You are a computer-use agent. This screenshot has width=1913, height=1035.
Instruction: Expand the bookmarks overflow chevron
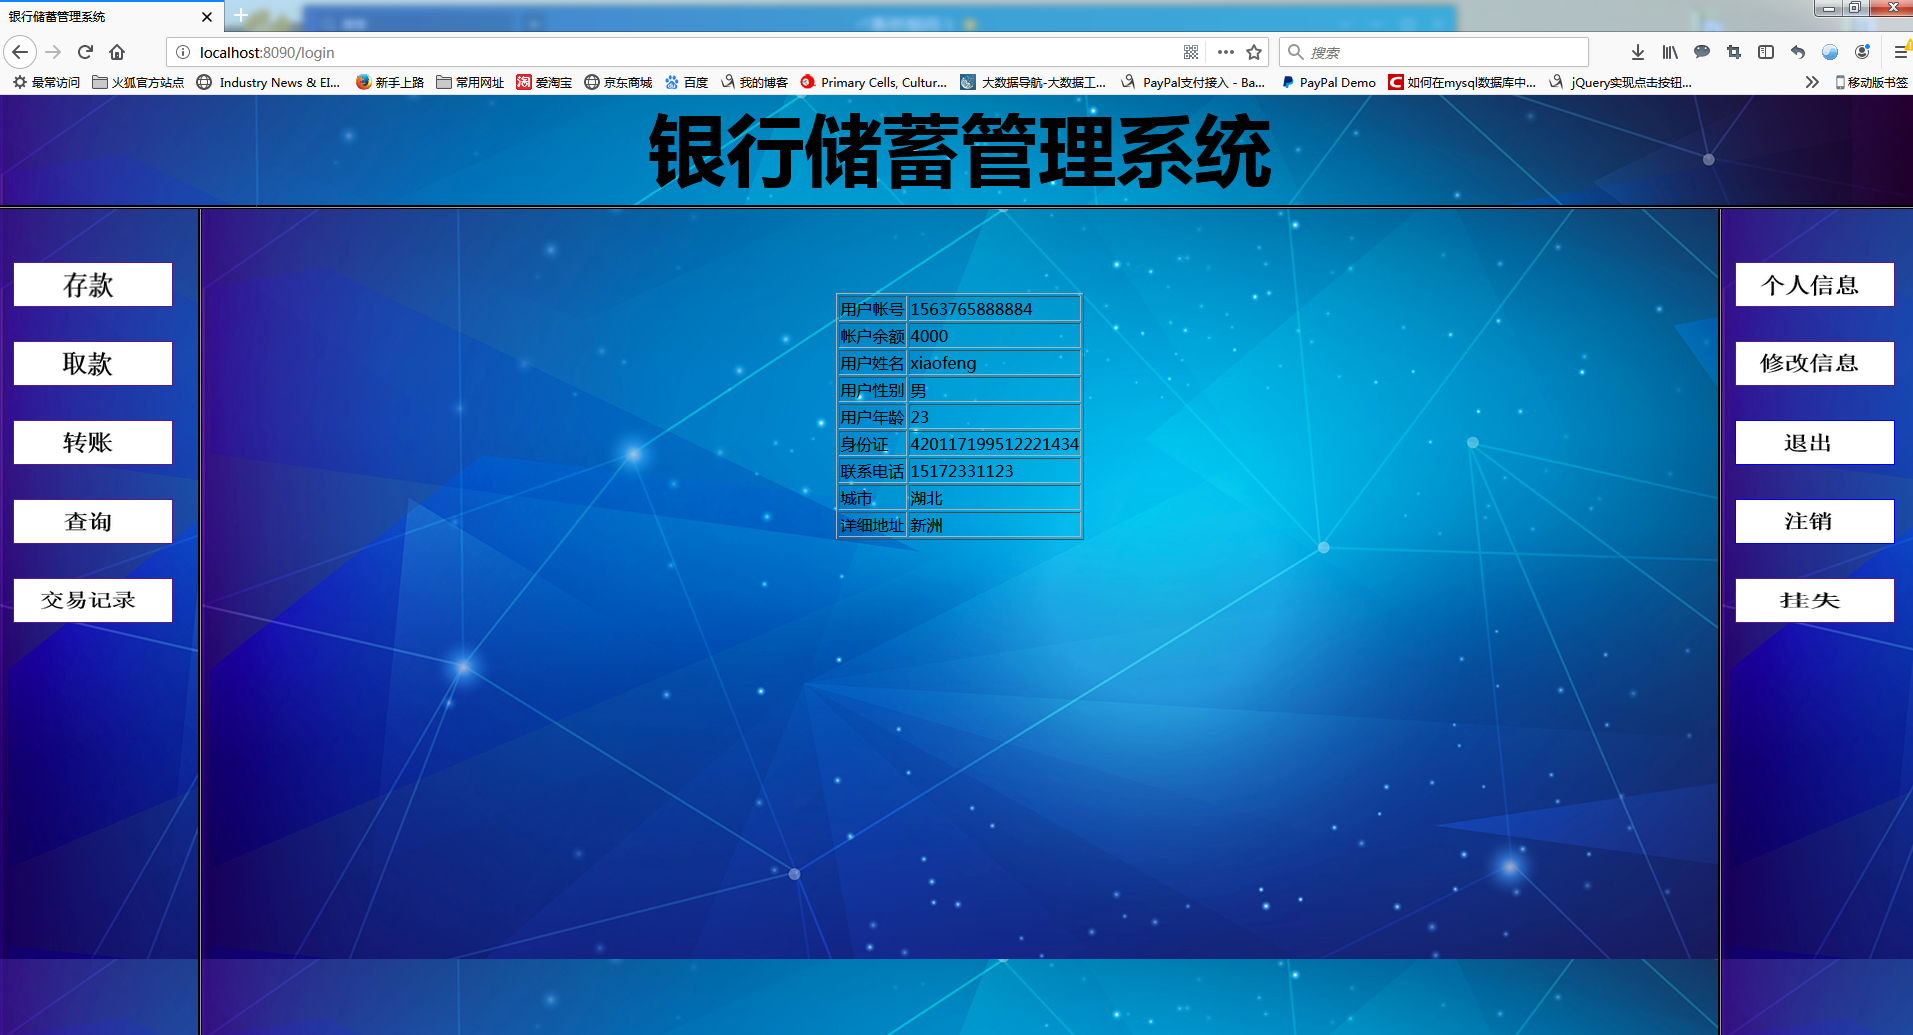(x=1811, y=82)
